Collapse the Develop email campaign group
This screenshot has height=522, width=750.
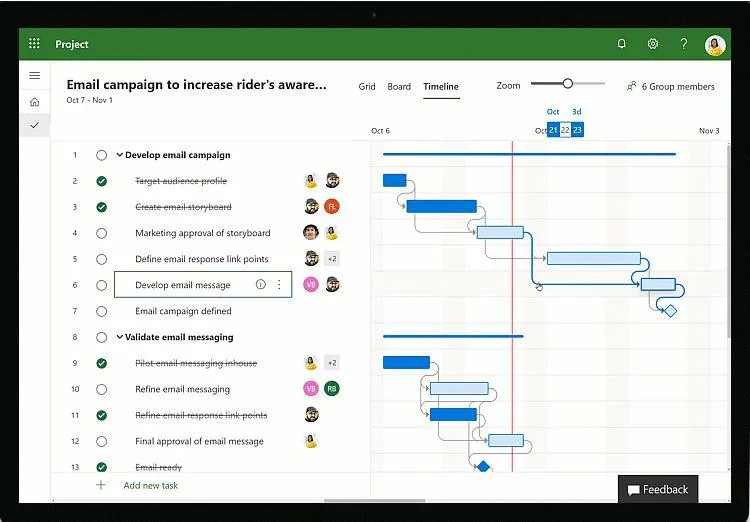[120, 155]
